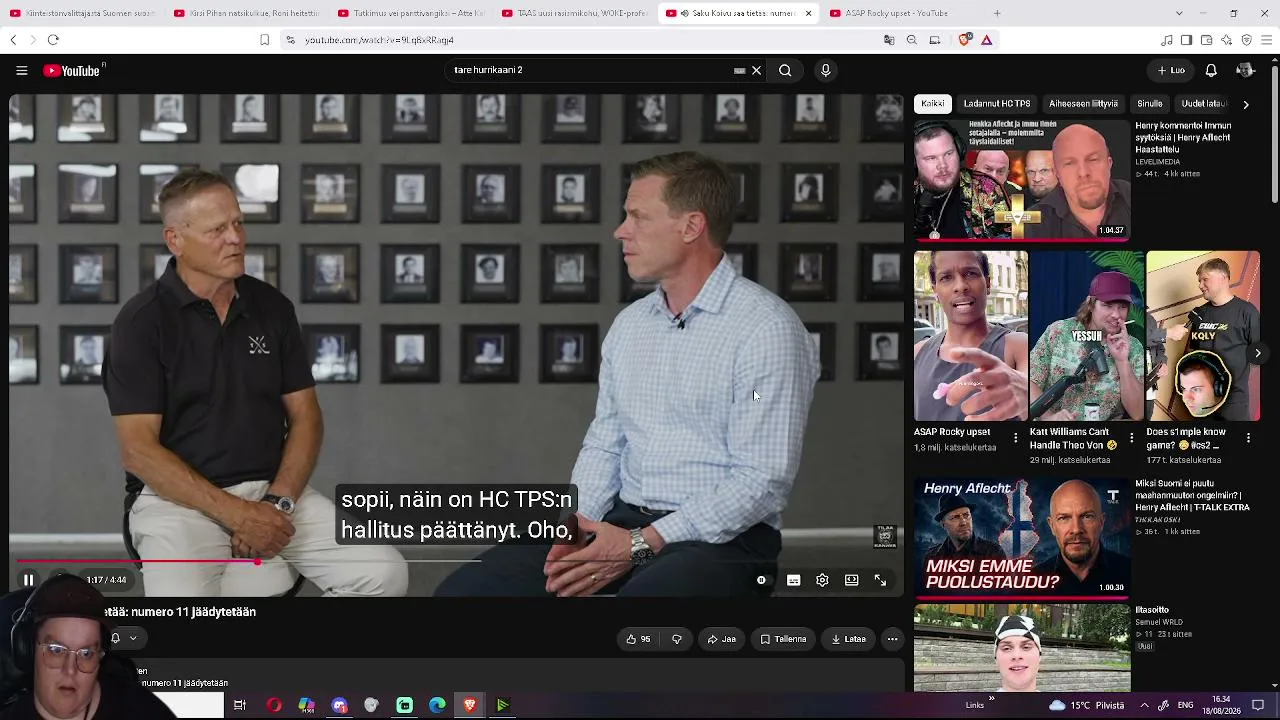Select the Sinulle filter chip

pos(1150,104)
